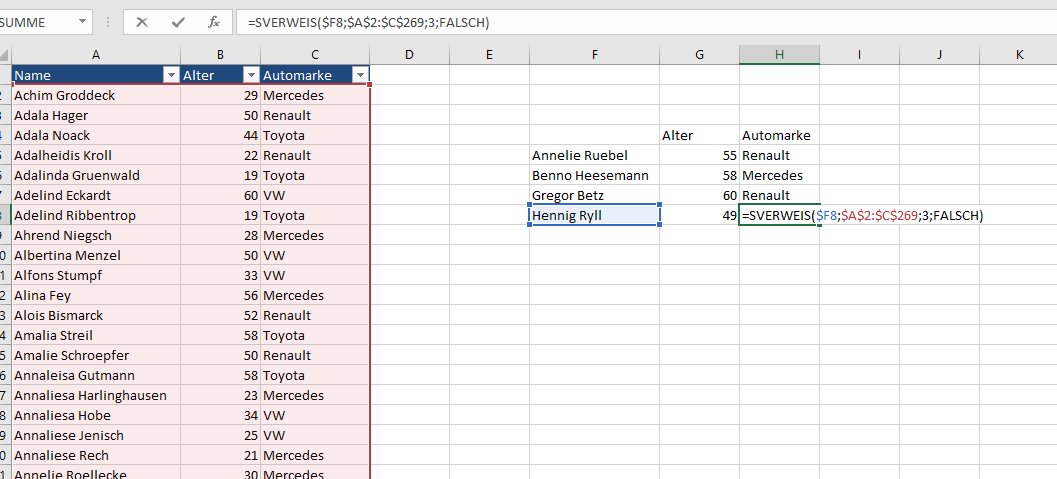Click the cell with Albertina Menzel
The image size is (1057, 479).
pos(96,255)
